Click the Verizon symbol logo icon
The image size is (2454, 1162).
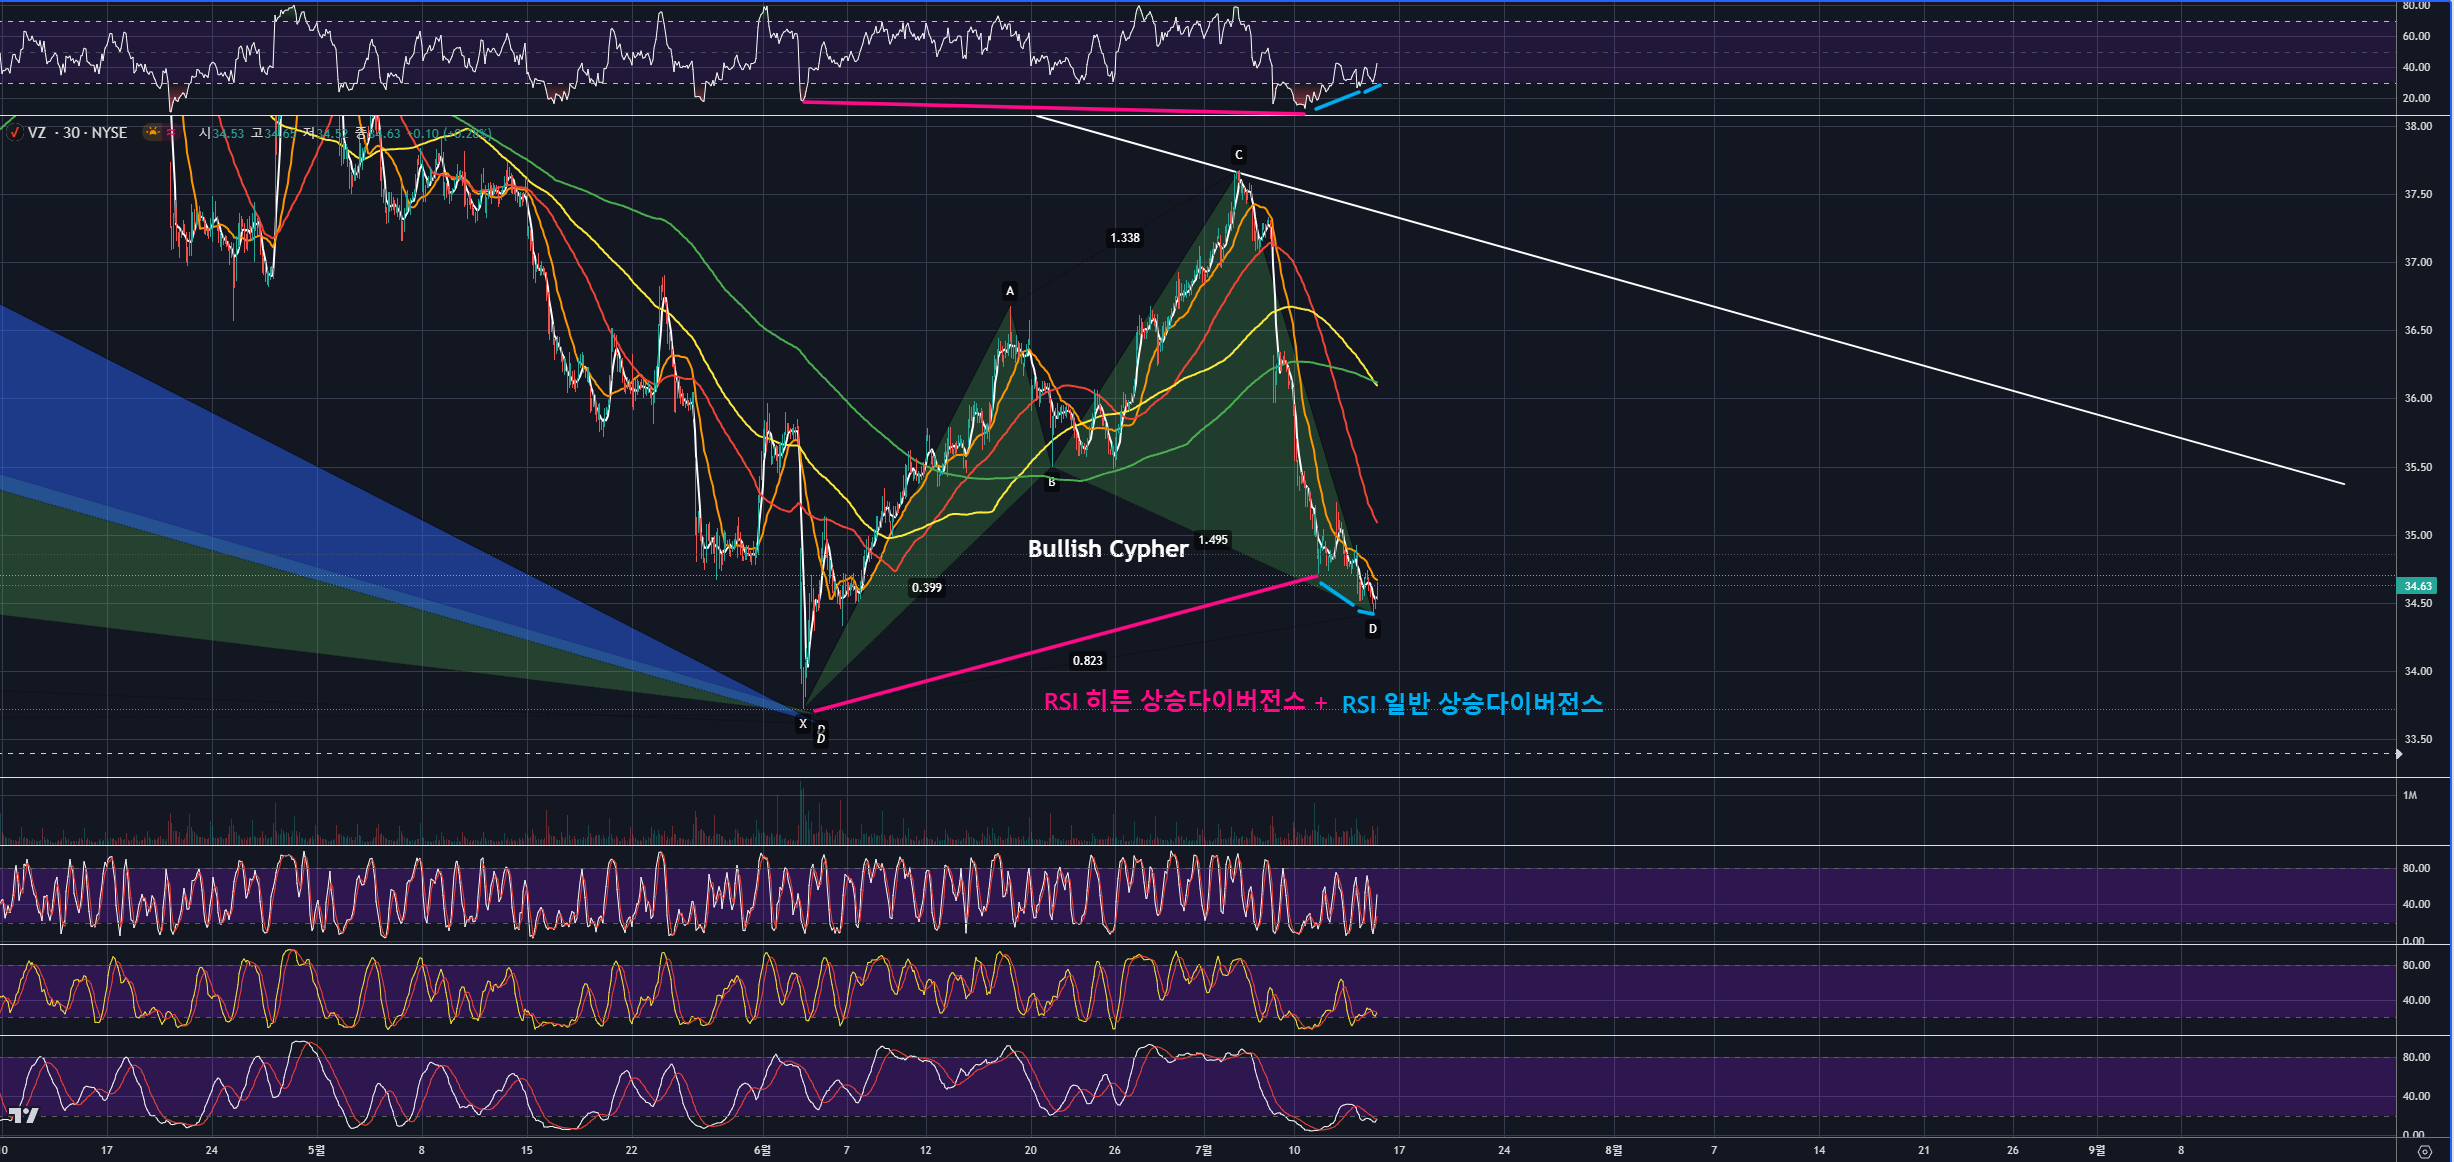15,133
